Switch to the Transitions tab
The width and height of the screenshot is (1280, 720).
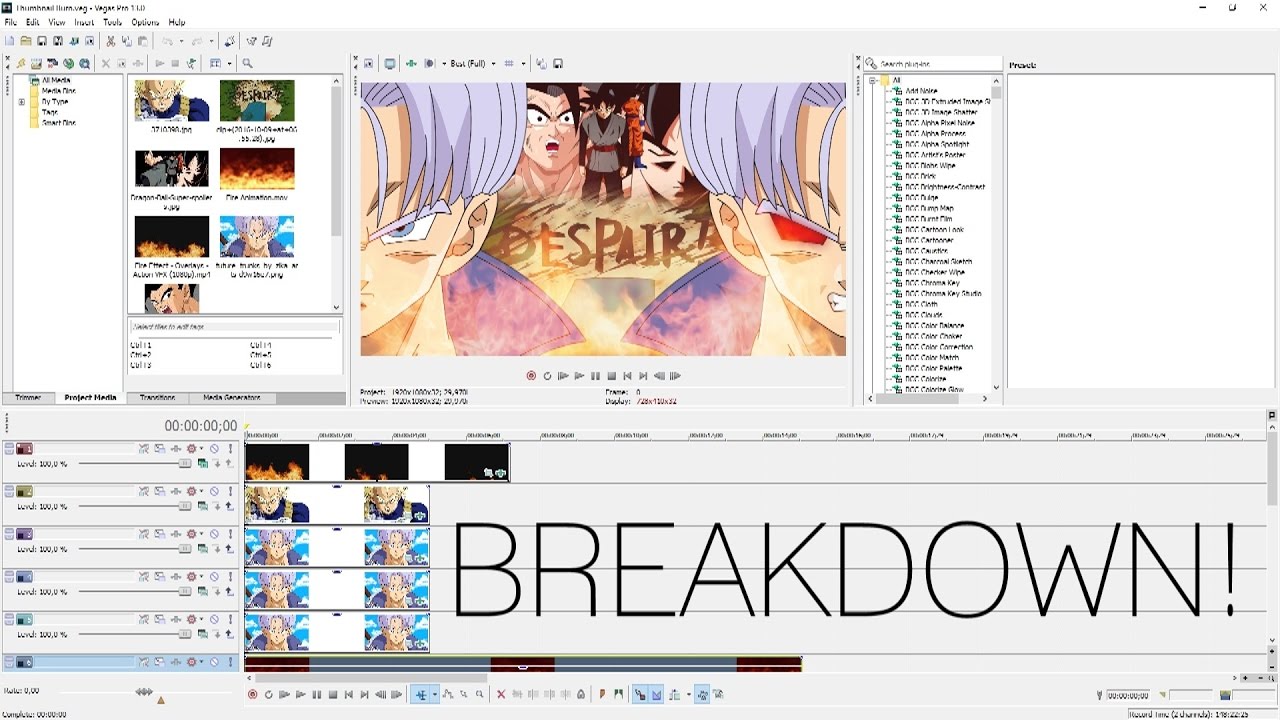tap(157, 397)
